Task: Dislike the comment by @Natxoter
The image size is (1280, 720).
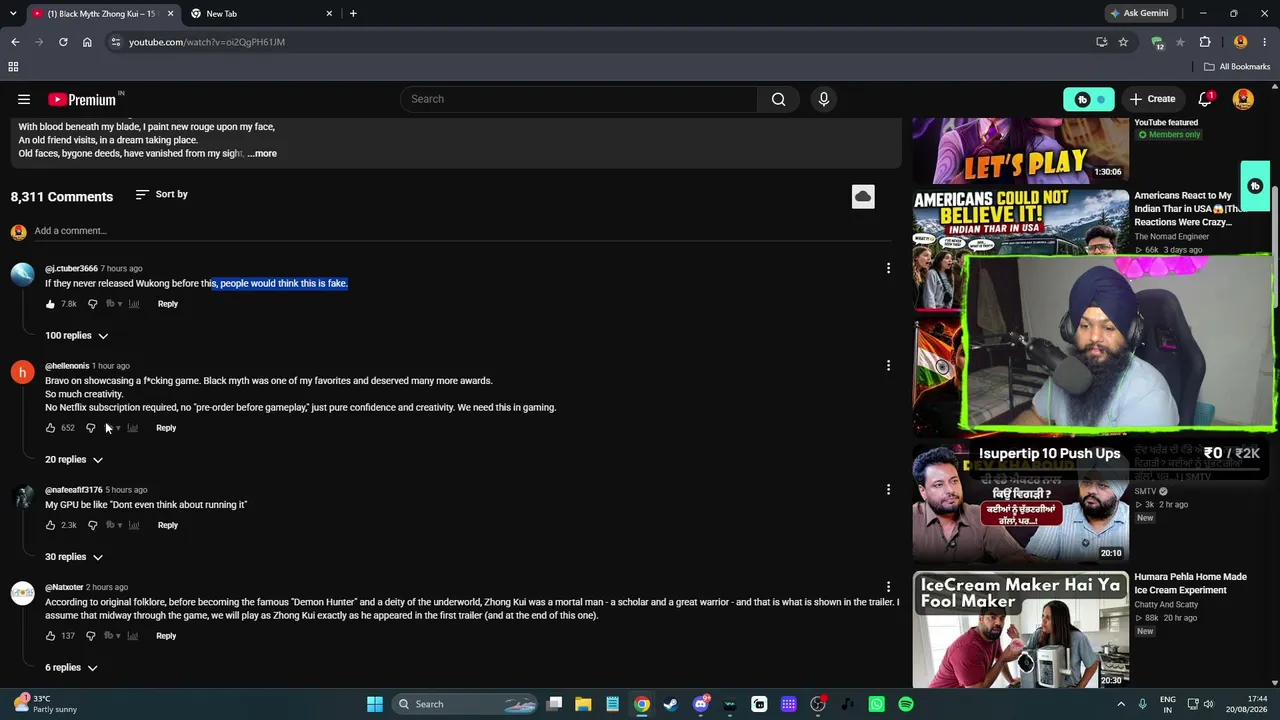Action: pos(90,636)
